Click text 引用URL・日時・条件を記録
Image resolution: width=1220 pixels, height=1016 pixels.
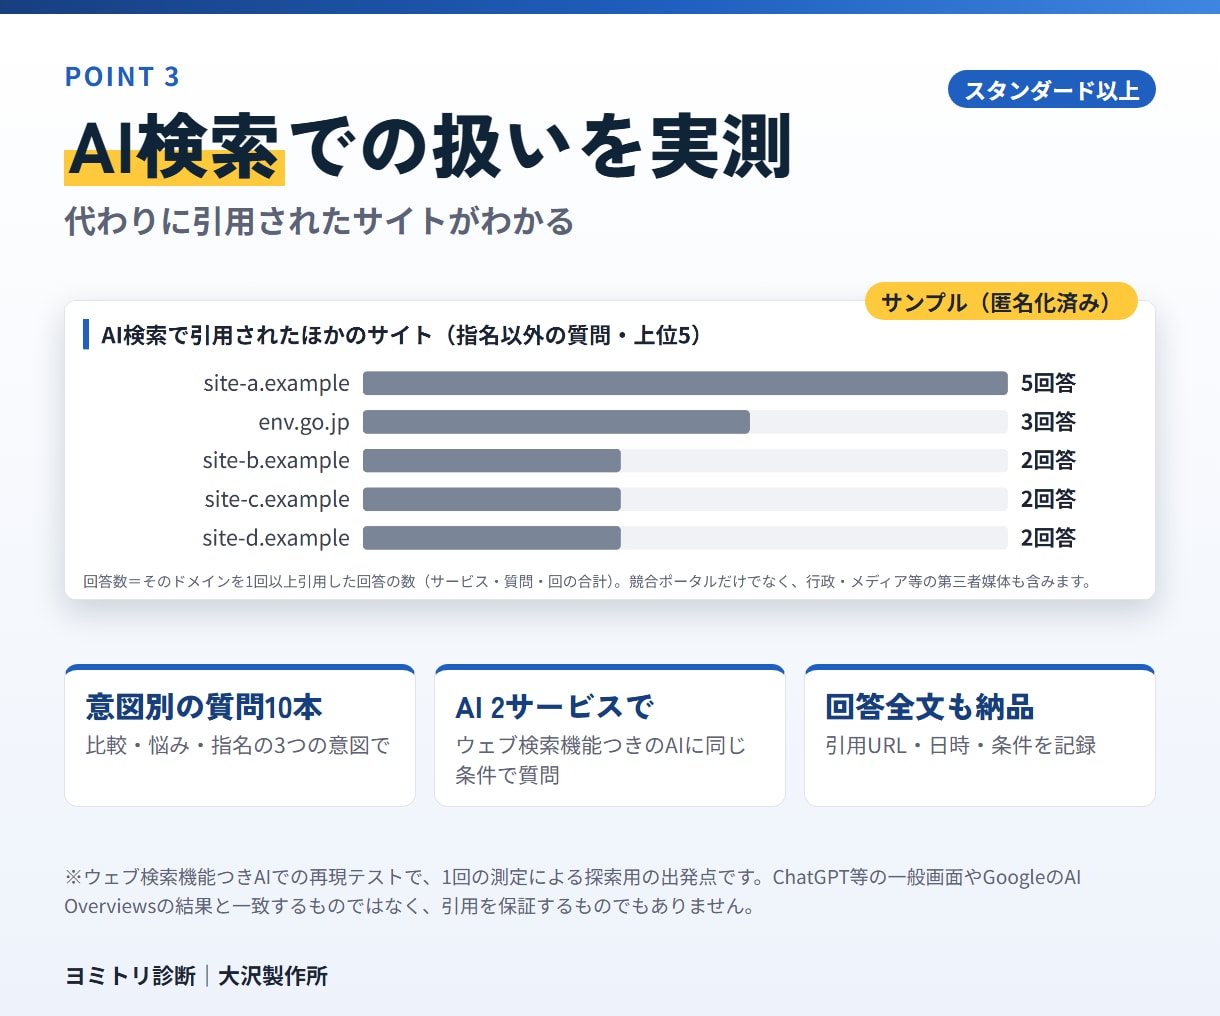[961, 746]
